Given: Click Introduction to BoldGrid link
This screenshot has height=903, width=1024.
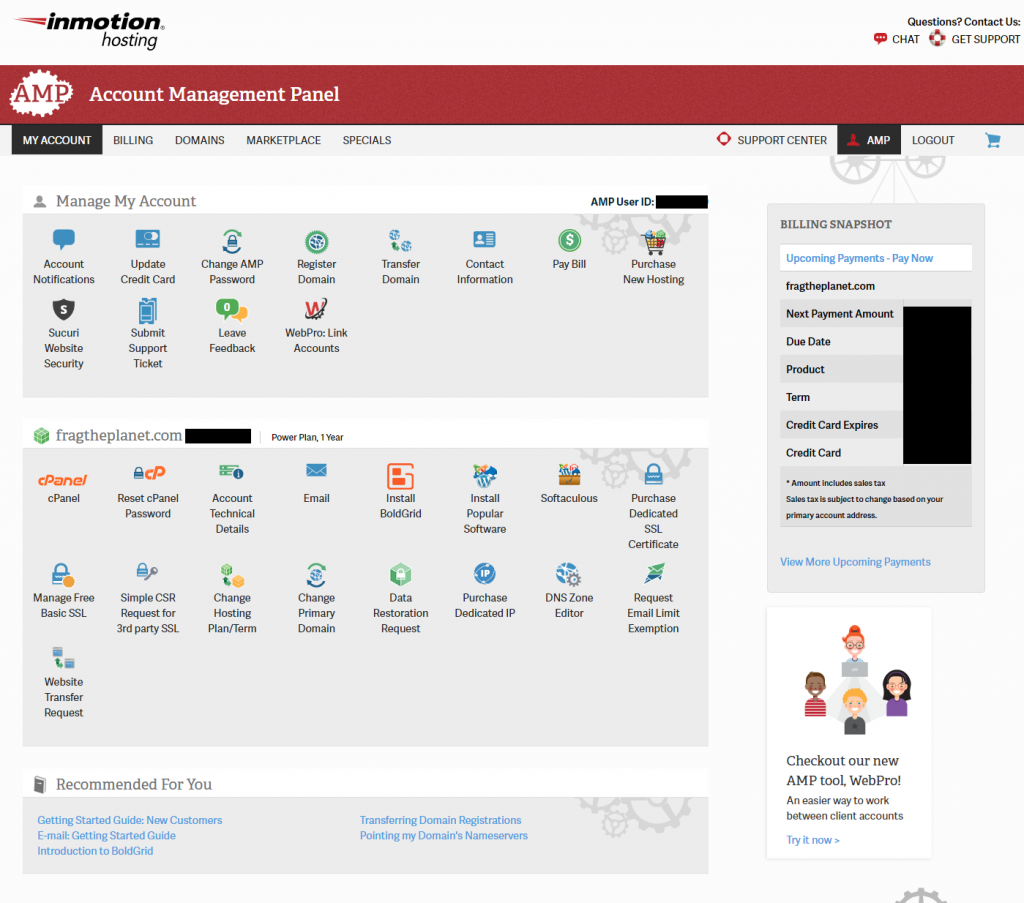Looking at the screenshot, I should 95,851.
